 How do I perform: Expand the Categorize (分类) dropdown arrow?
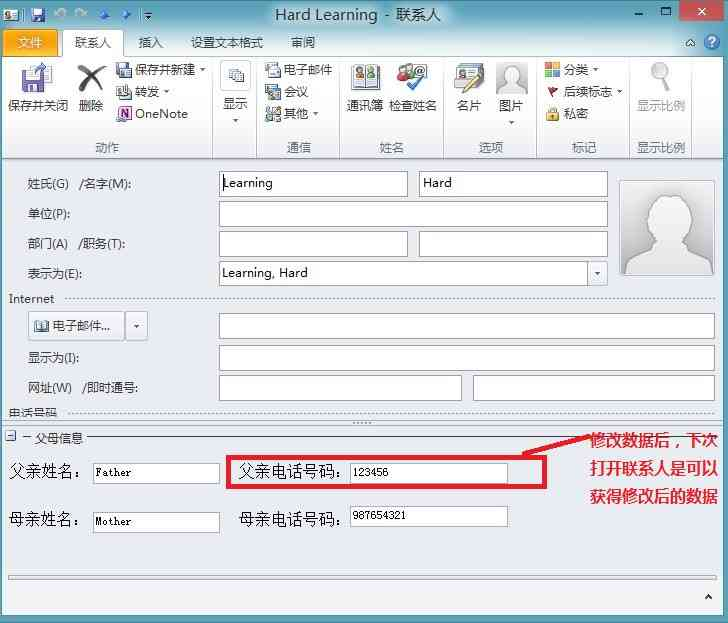tap(596, 70)
